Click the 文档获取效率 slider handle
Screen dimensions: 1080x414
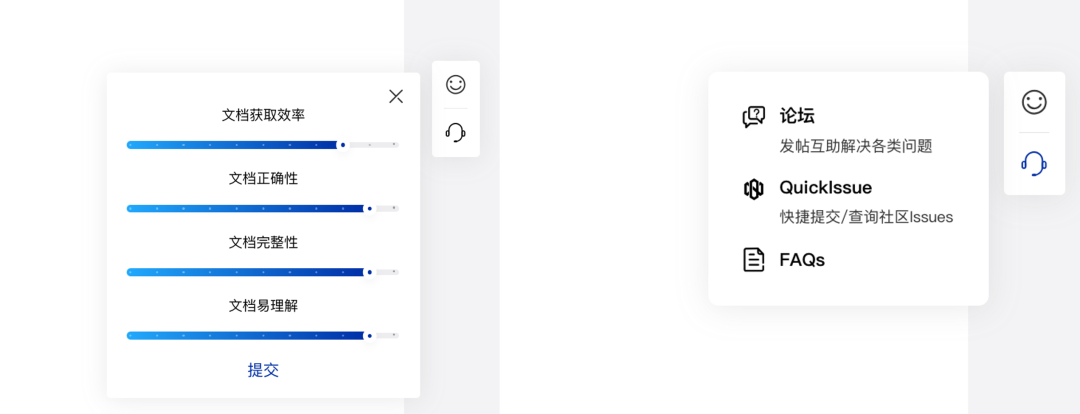click(343, 145)
